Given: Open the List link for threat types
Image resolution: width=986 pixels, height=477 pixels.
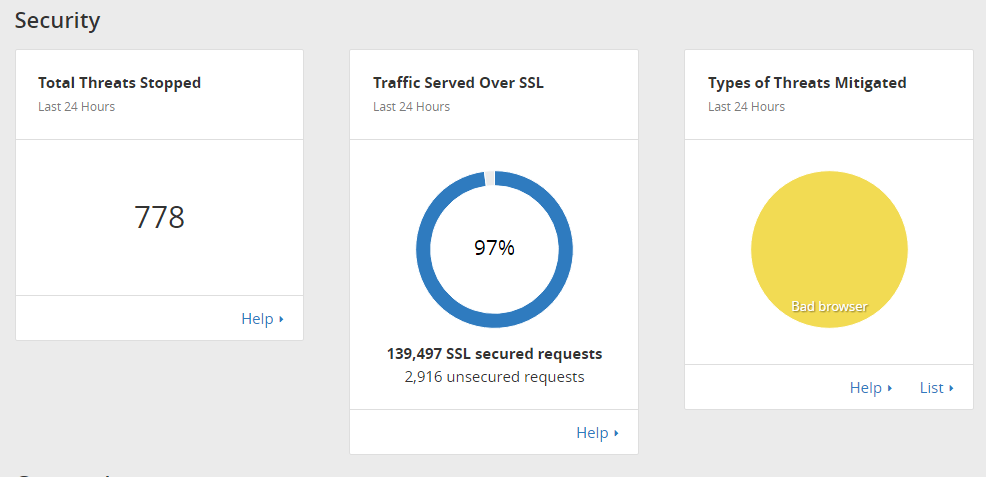Looking at the screenshot, I should pyautogui.click(x=931, y=388).
